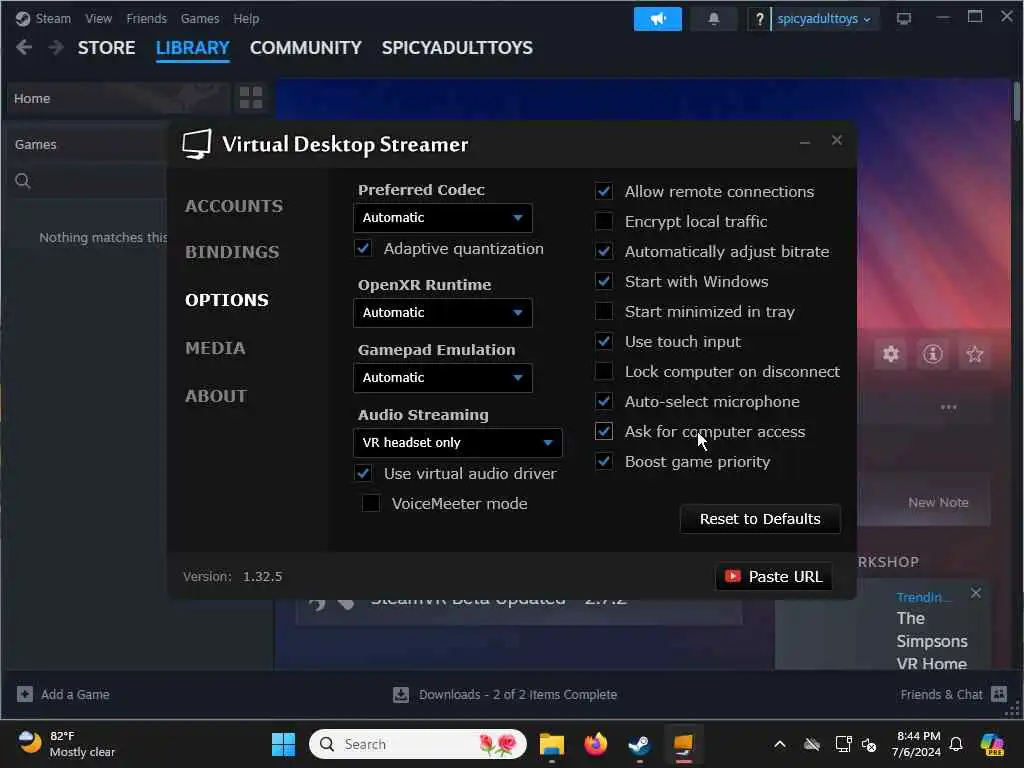Open the Copilot icon in taskbar

click(992, 744)
